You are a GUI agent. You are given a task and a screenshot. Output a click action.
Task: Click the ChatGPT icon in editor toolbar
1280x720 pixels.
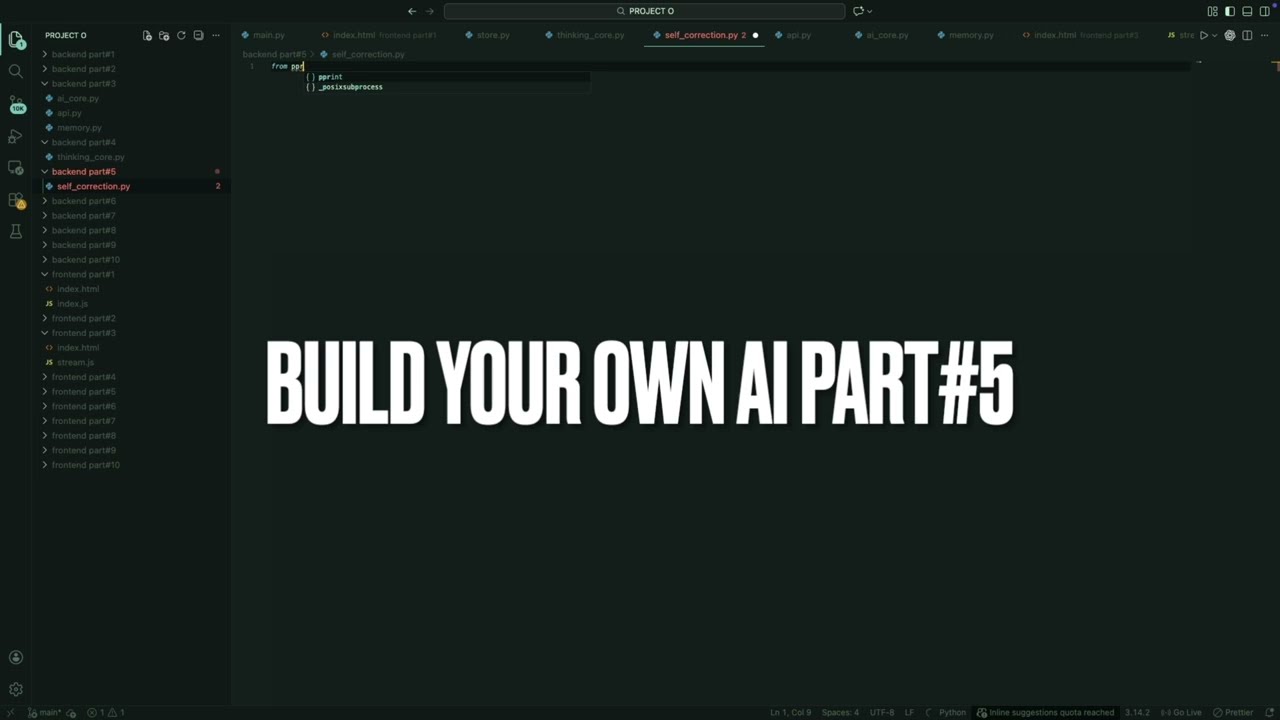pos(1230,35)
